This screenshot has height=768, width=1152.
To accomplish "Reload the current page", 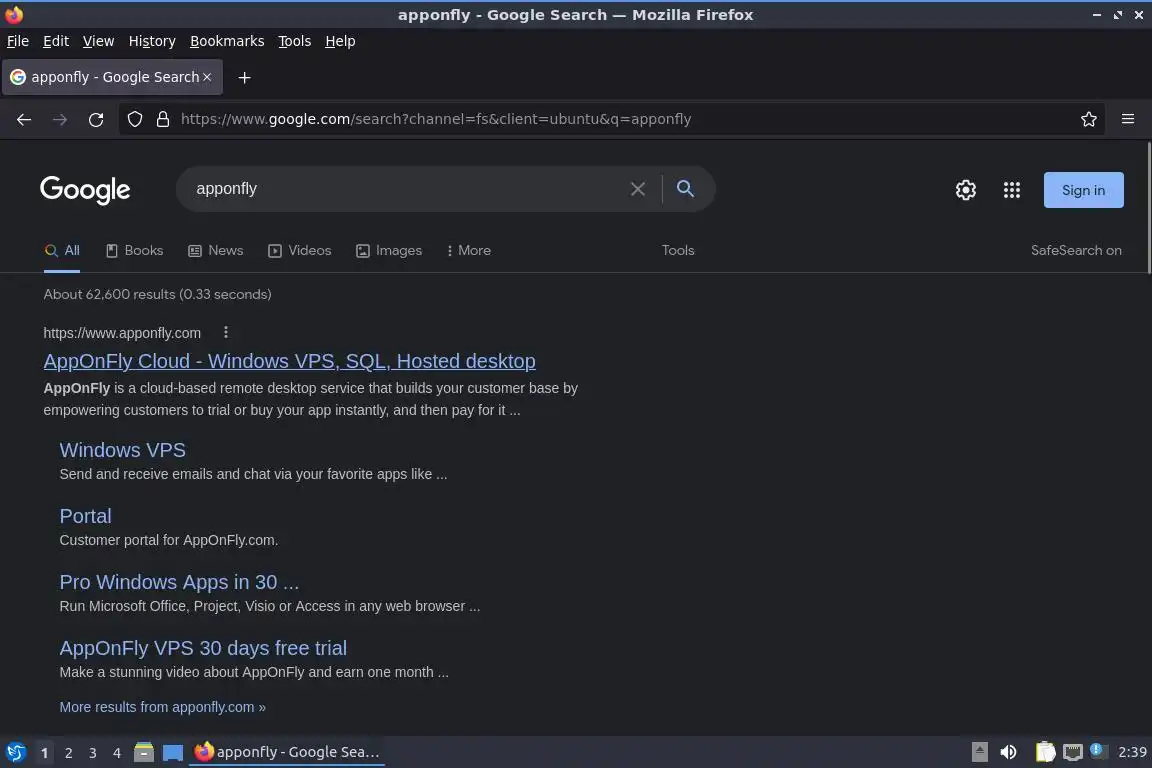I will pyautogui.click(x=96, y=119).
